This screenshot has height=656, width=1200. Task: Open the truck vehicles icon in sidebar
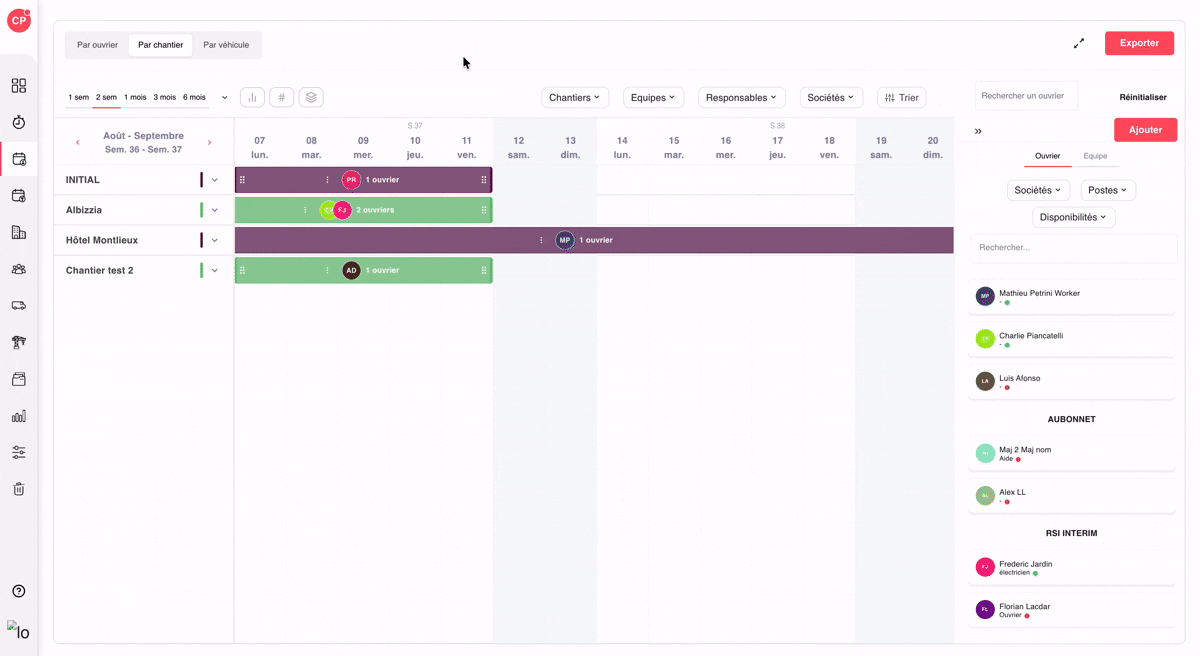[x=18, y=306]
